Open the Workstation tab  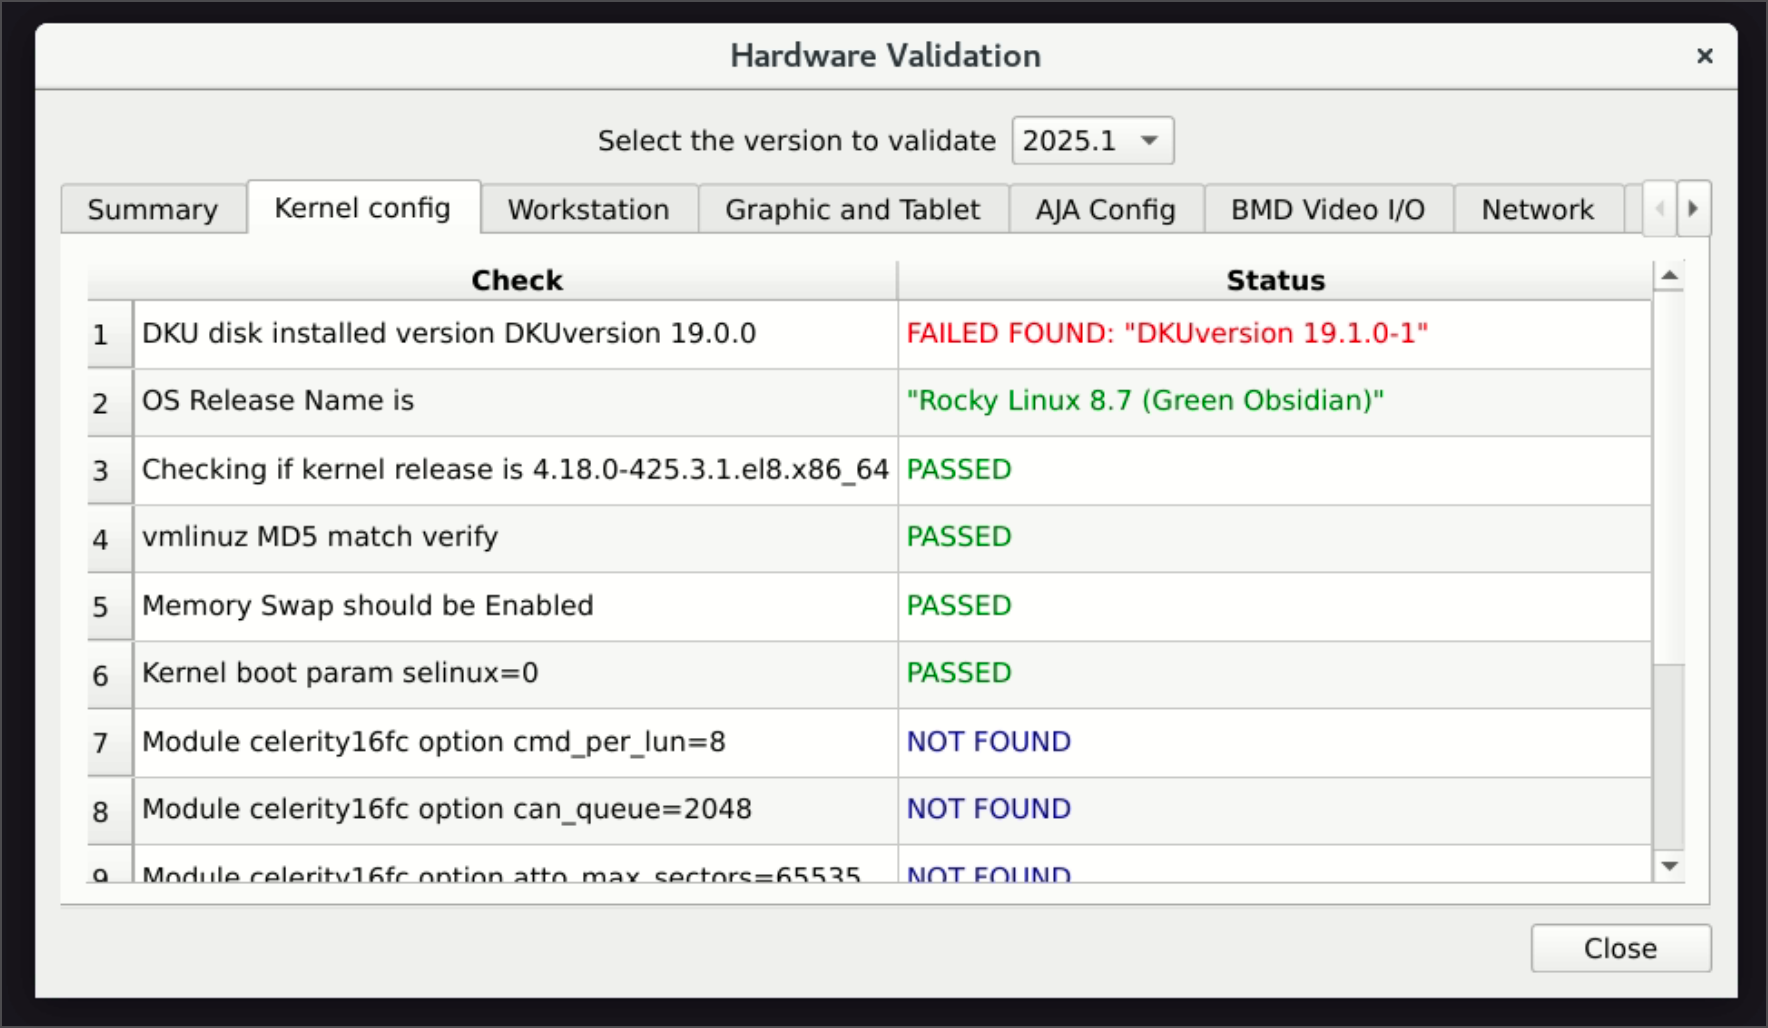point(588,209)
